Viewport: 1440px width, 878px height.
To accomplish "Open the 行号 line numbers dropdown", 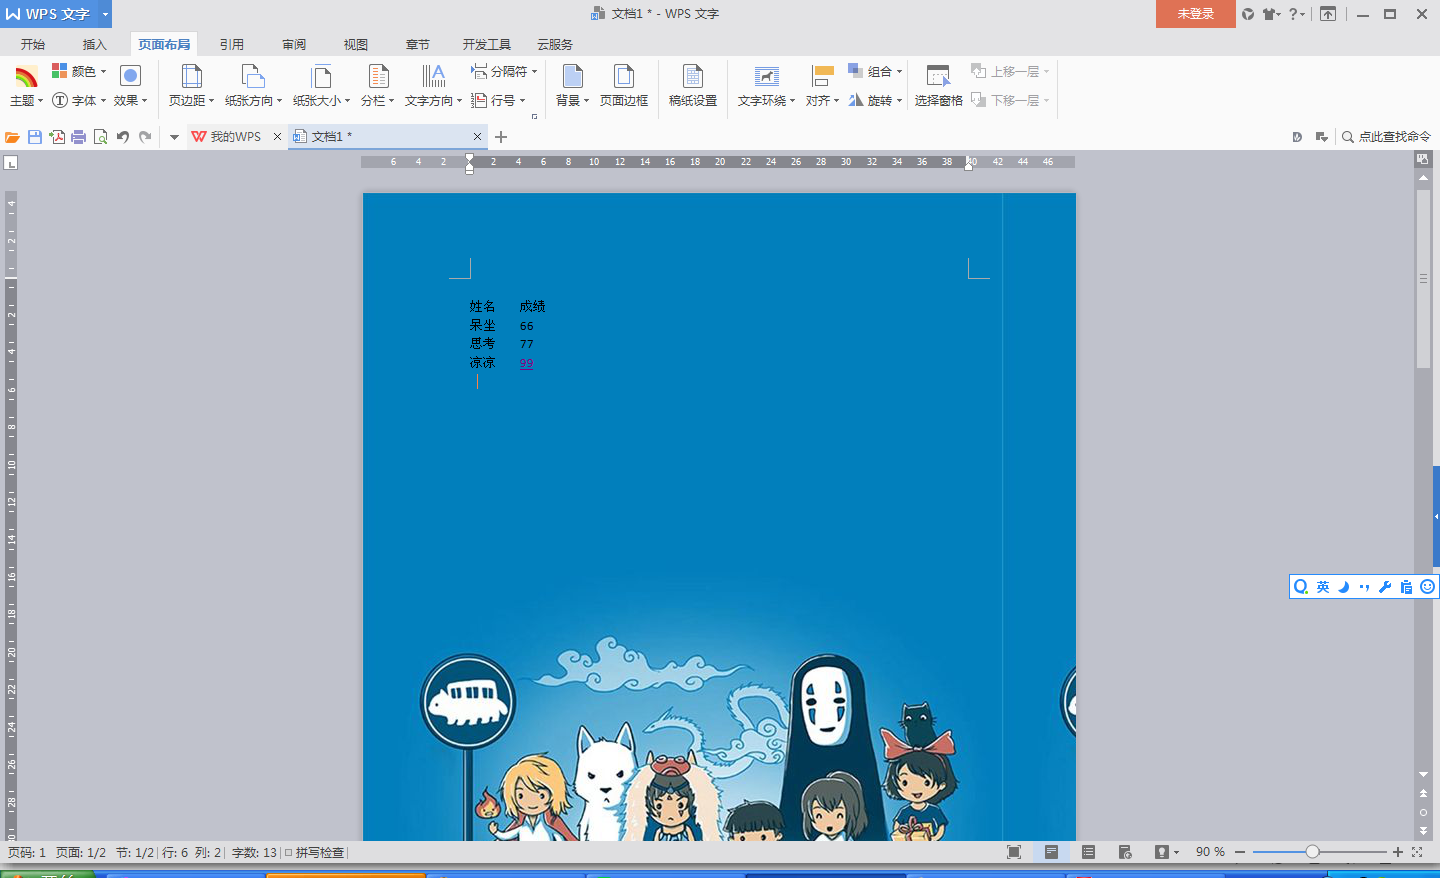I will 498,100.
